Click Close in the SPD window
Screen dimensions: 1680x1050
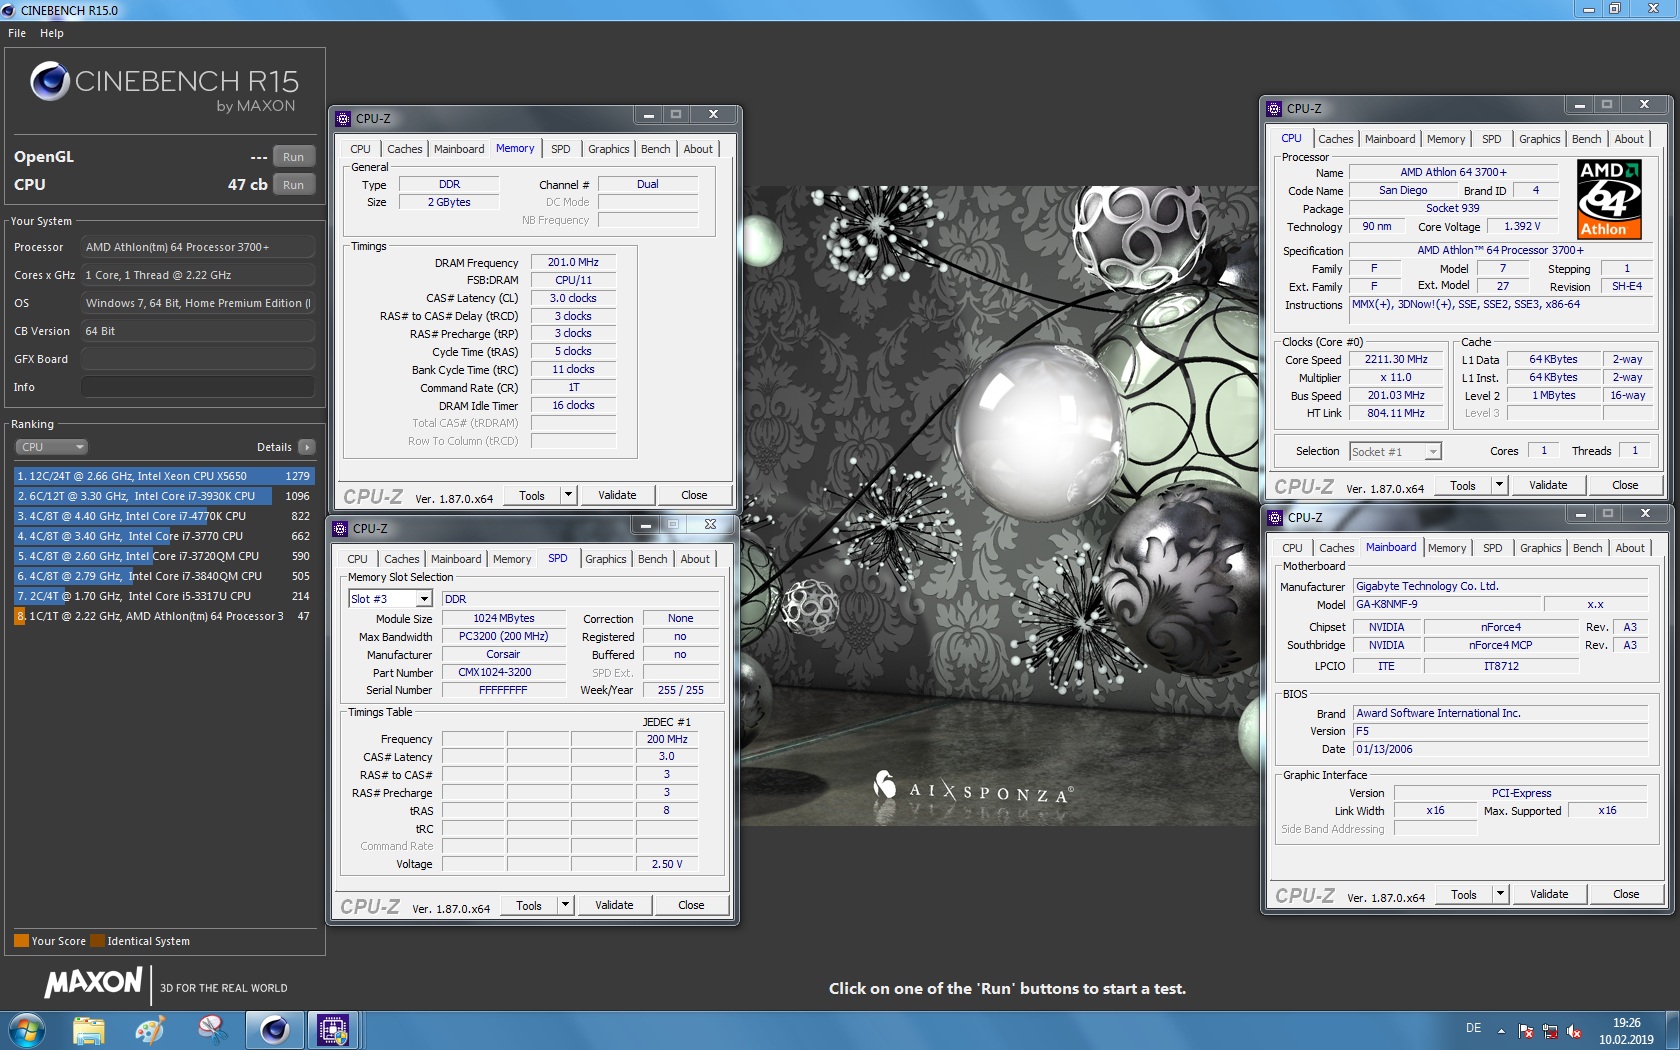(691, 905)
